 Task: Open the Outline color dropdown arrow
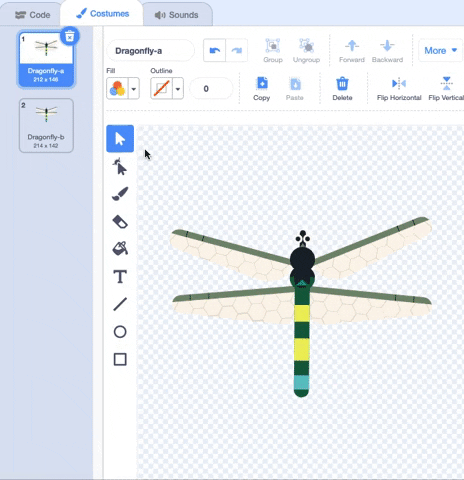click(x=178, y=89)
